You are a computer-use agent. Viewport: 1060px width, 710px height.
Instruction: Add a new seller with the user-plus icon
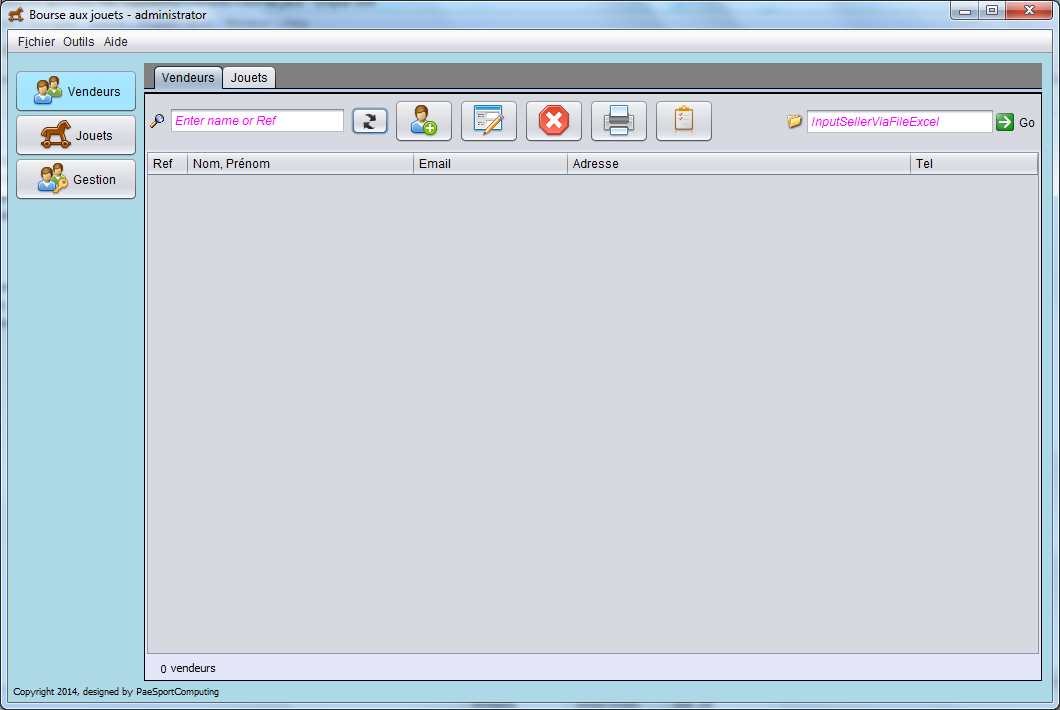[x=424, y=121]
